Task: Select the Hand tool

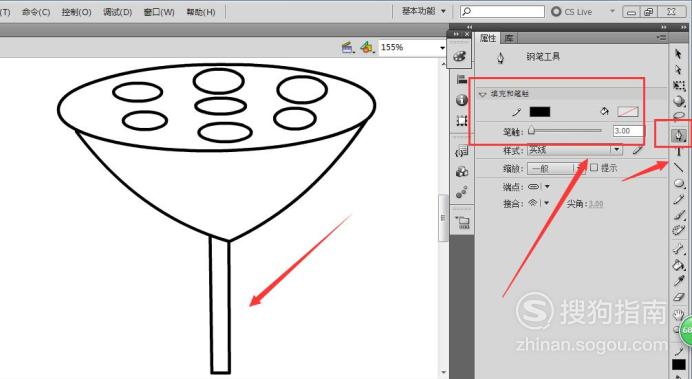Action: coord(678,315)
